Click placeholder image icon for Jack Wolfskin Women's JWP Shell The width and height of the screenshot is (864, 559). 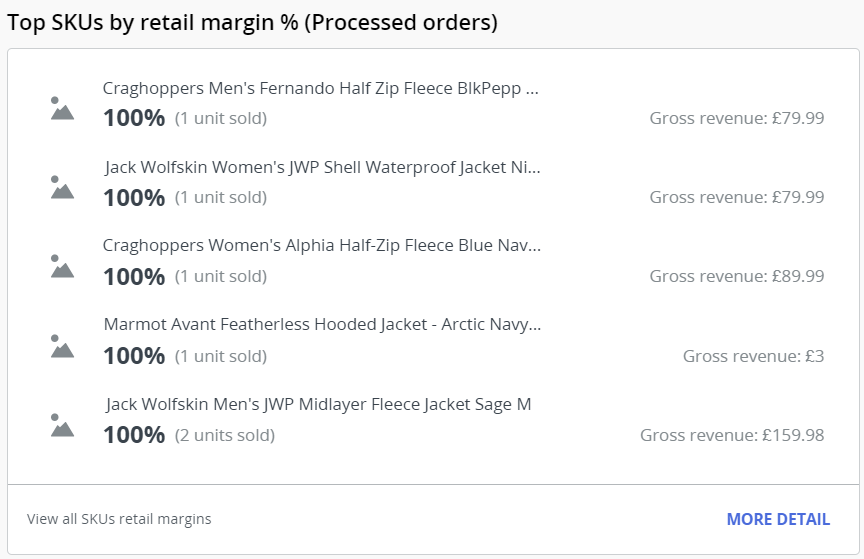click(x=62, y=187)
